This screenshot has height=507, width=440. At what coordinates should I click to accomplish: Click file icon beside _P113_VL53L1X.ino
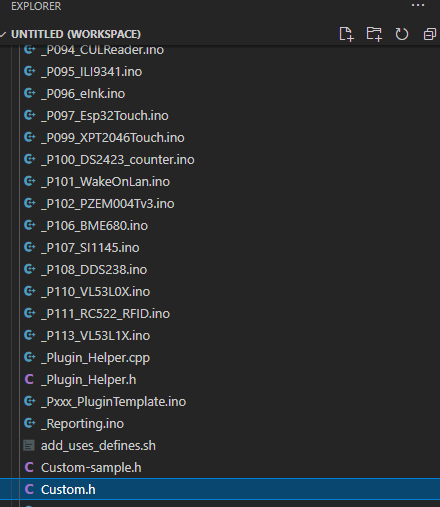(x=29, y=335)
